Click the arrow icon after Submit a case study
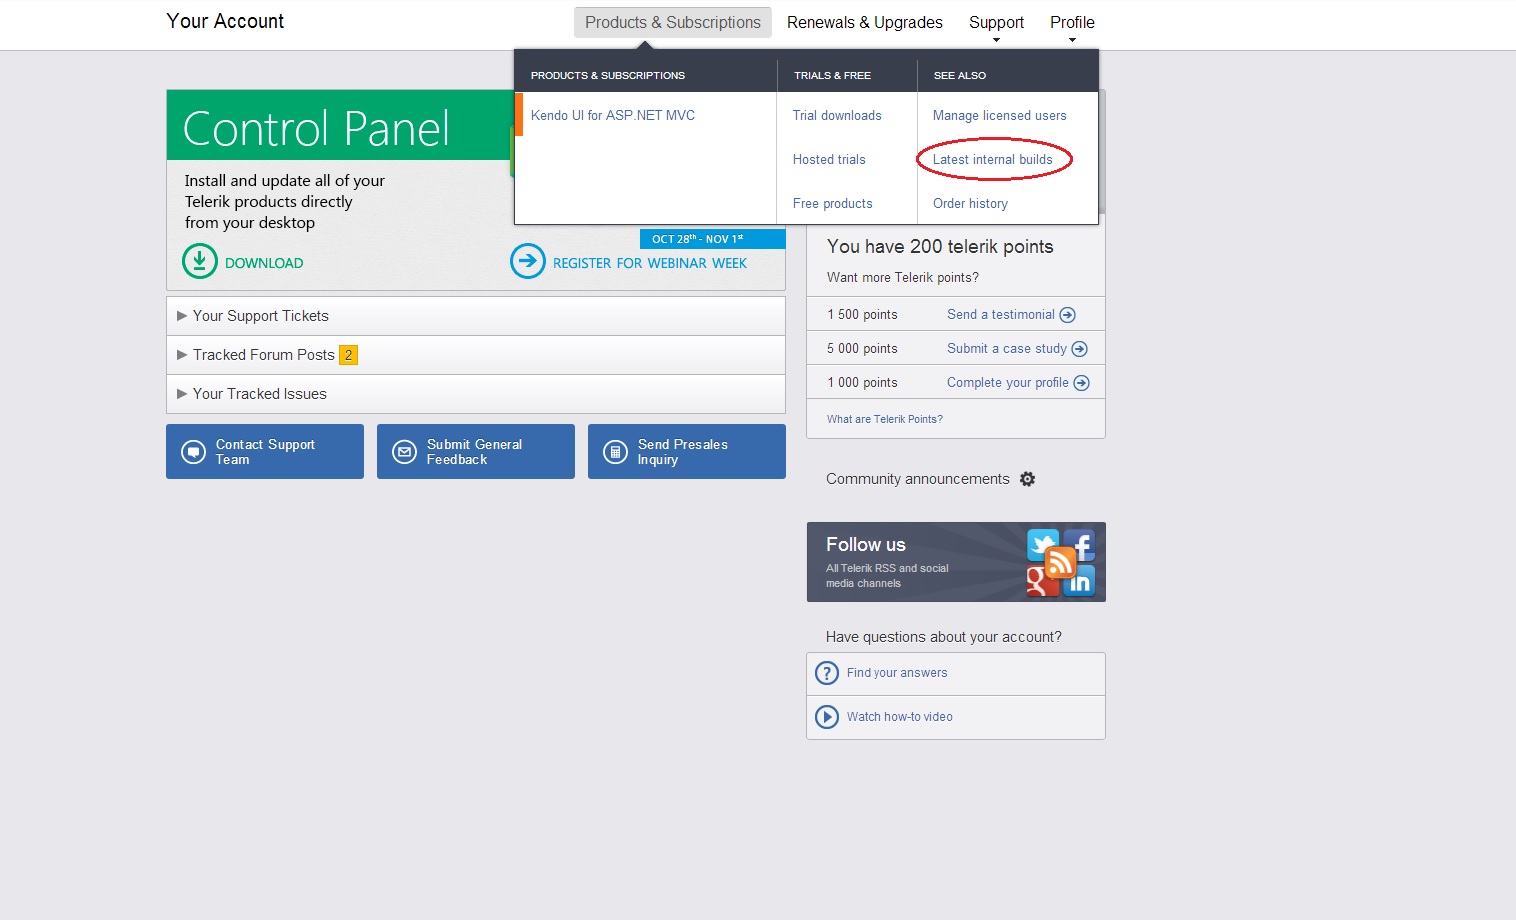 point(1079,349)
